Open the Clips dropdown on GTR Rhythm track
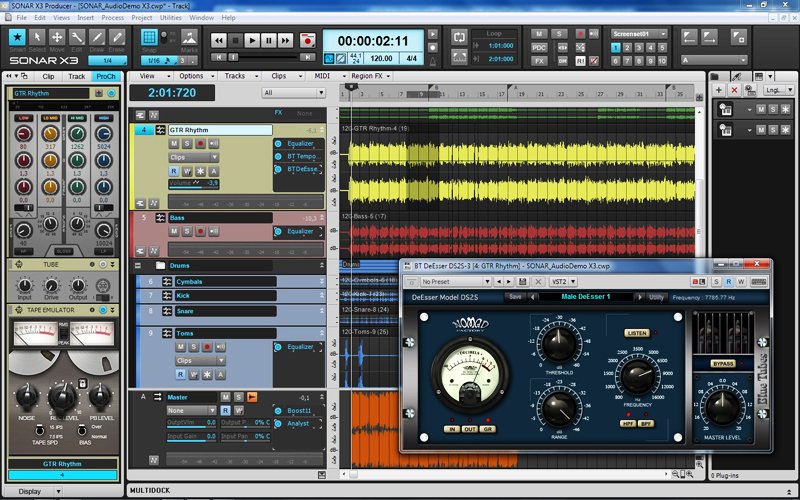The width and height of the screenshot is (800, 500). 194,157
